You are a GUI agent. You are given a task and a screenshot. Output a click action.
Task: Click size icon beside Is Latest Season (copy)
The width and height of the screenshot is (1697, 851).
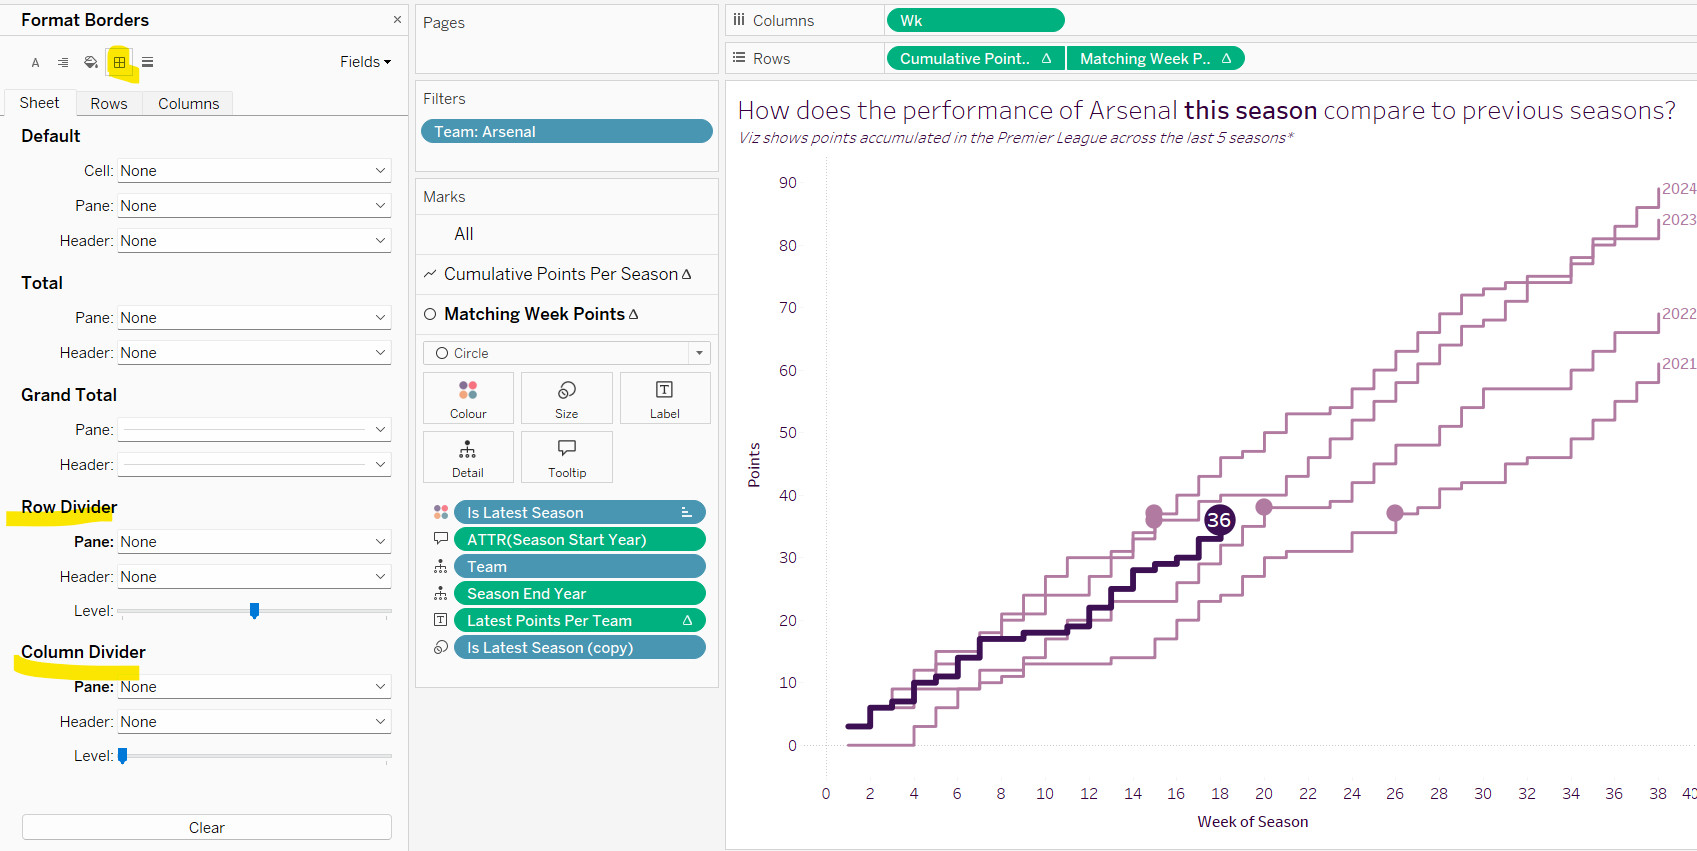440,647
